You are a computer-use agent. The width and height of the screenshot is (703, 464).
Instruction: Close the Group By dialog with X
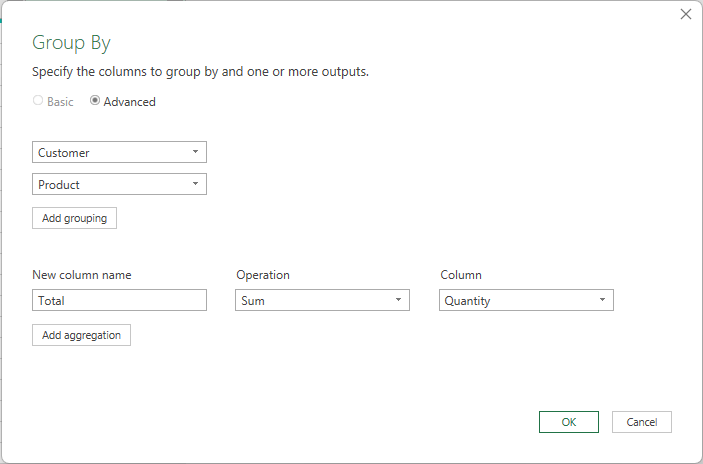point(686,14)
